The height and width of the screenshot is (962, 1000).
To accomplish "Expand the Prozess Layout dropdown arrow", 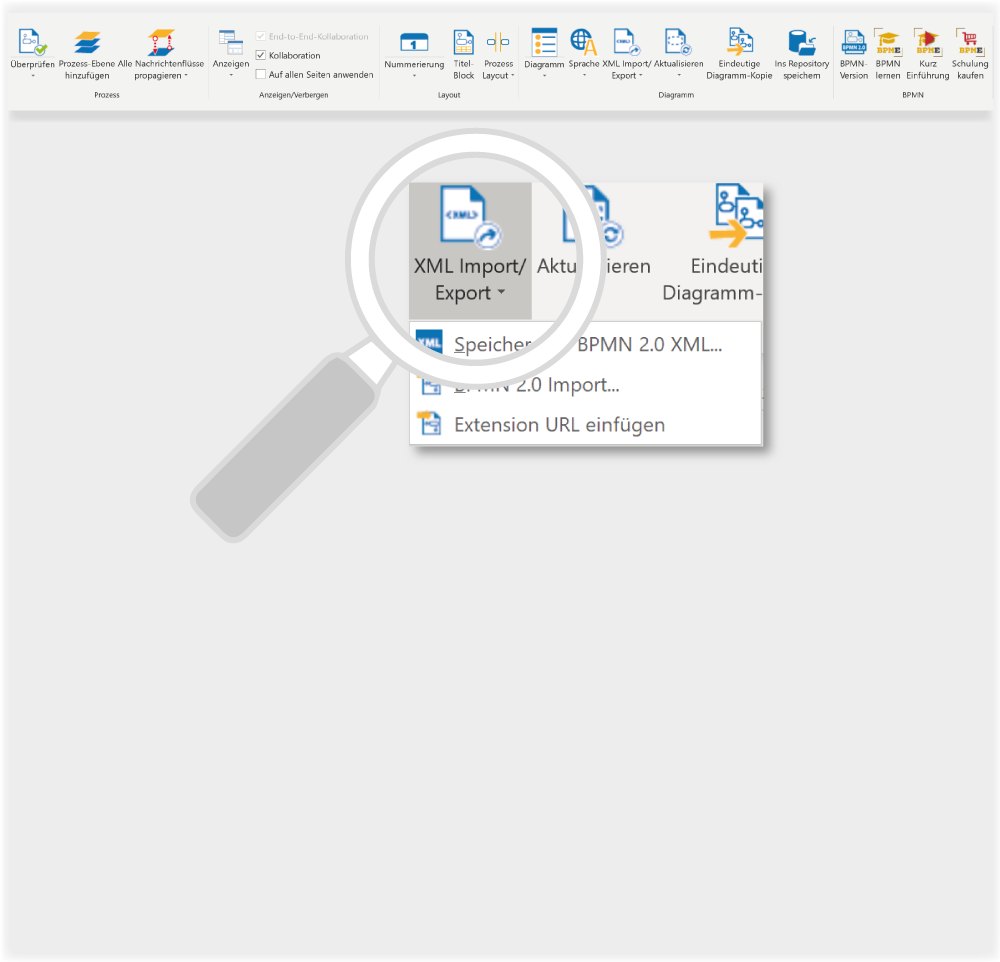I will click(x=513, y=75).
